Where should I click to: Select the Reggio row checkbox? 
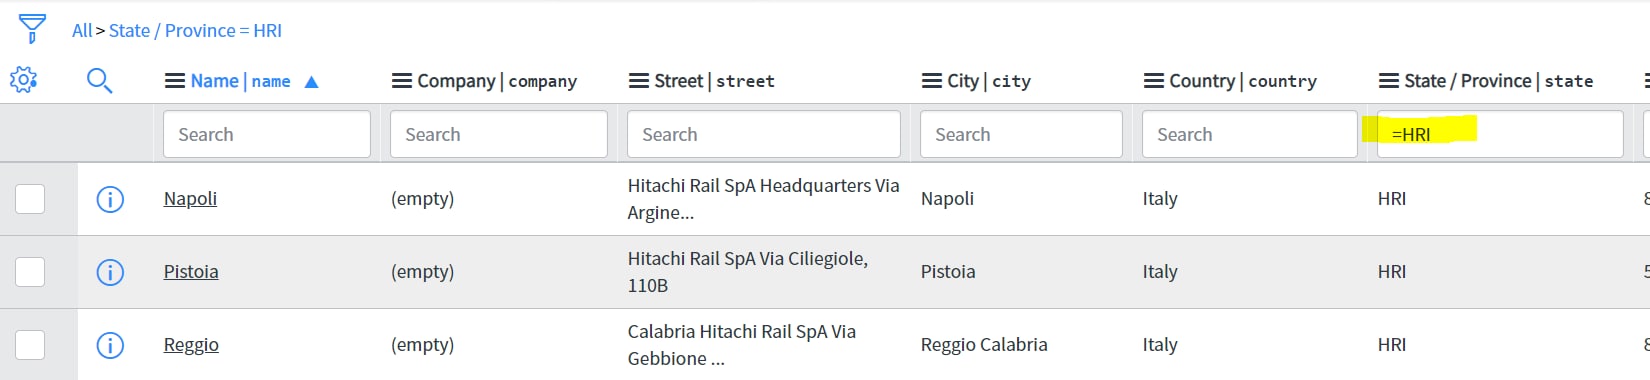[30, 345]
